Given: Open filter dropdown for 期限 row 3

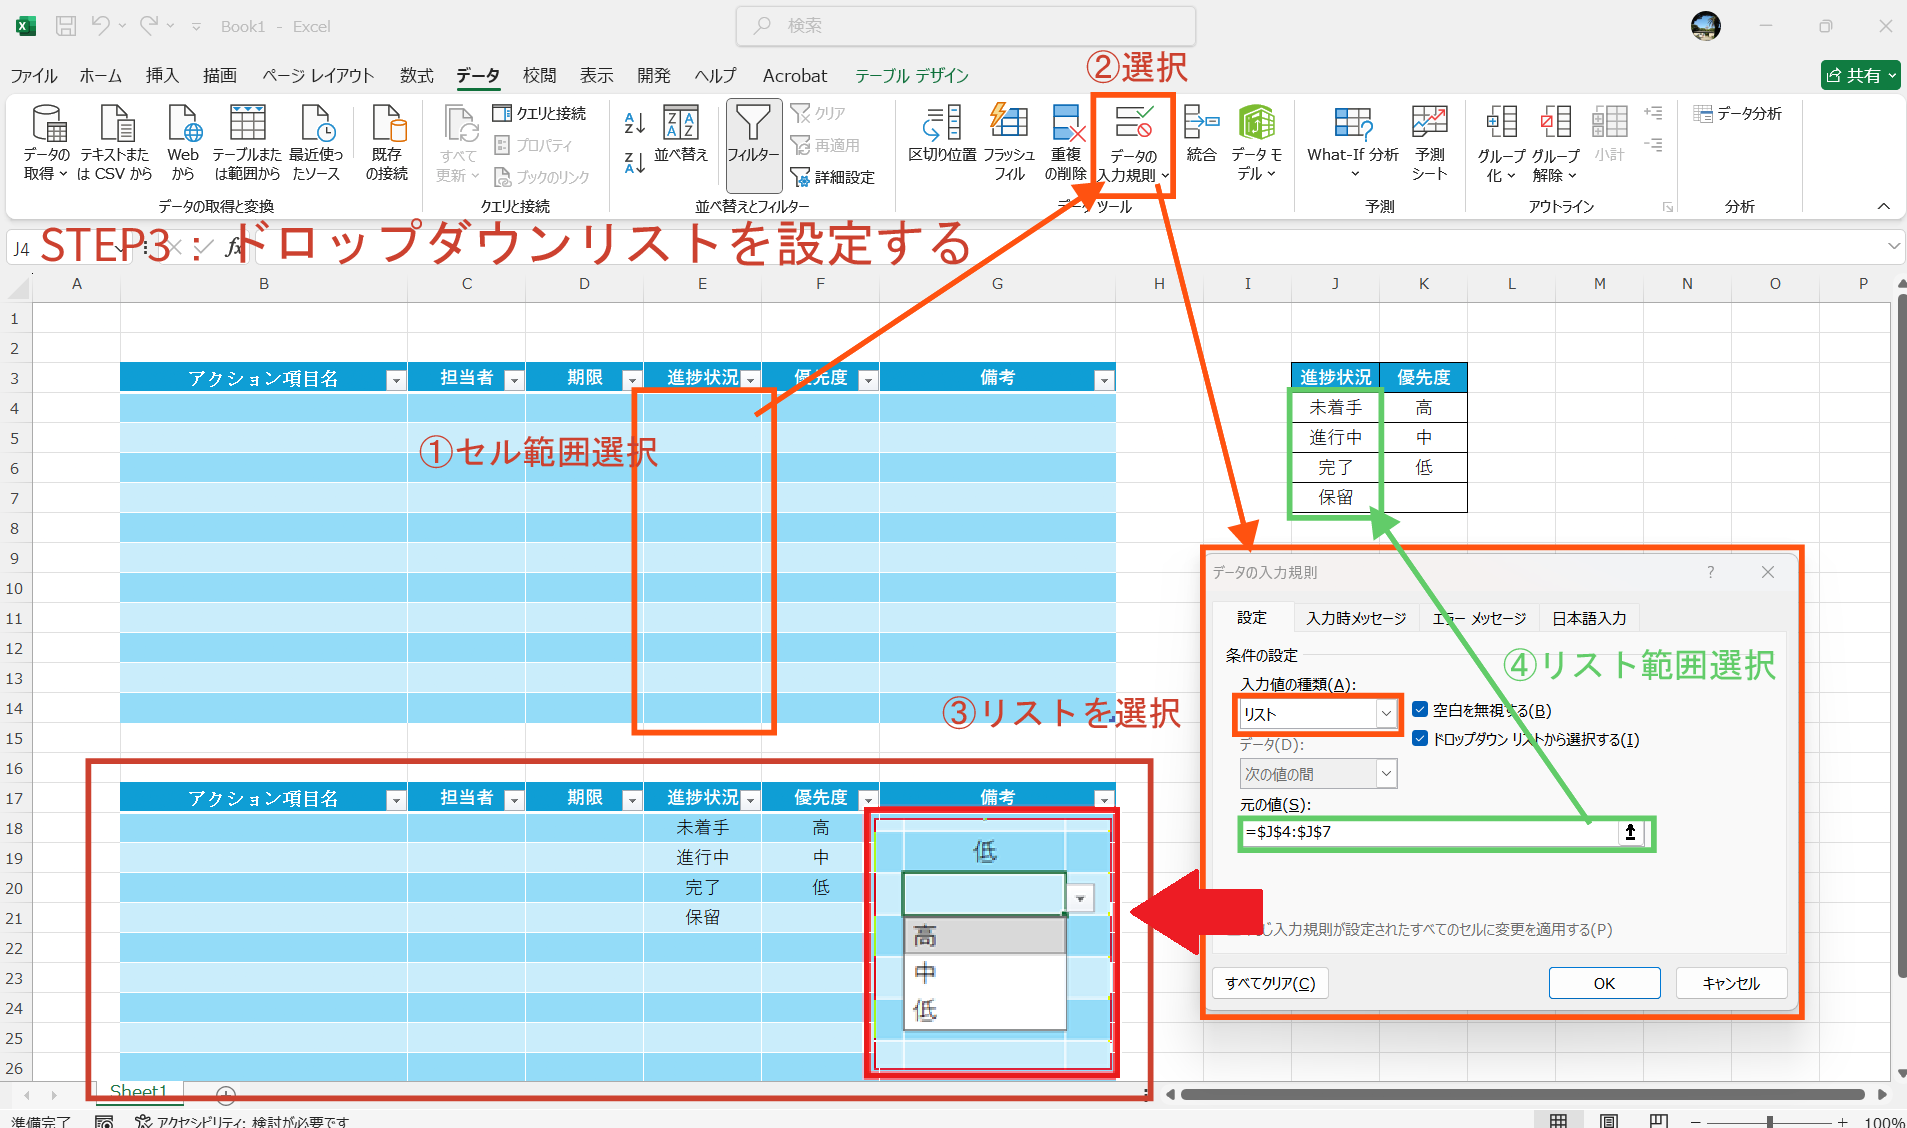Looking at the screenshot, I should pyautogui.click(x=632, y=380).
